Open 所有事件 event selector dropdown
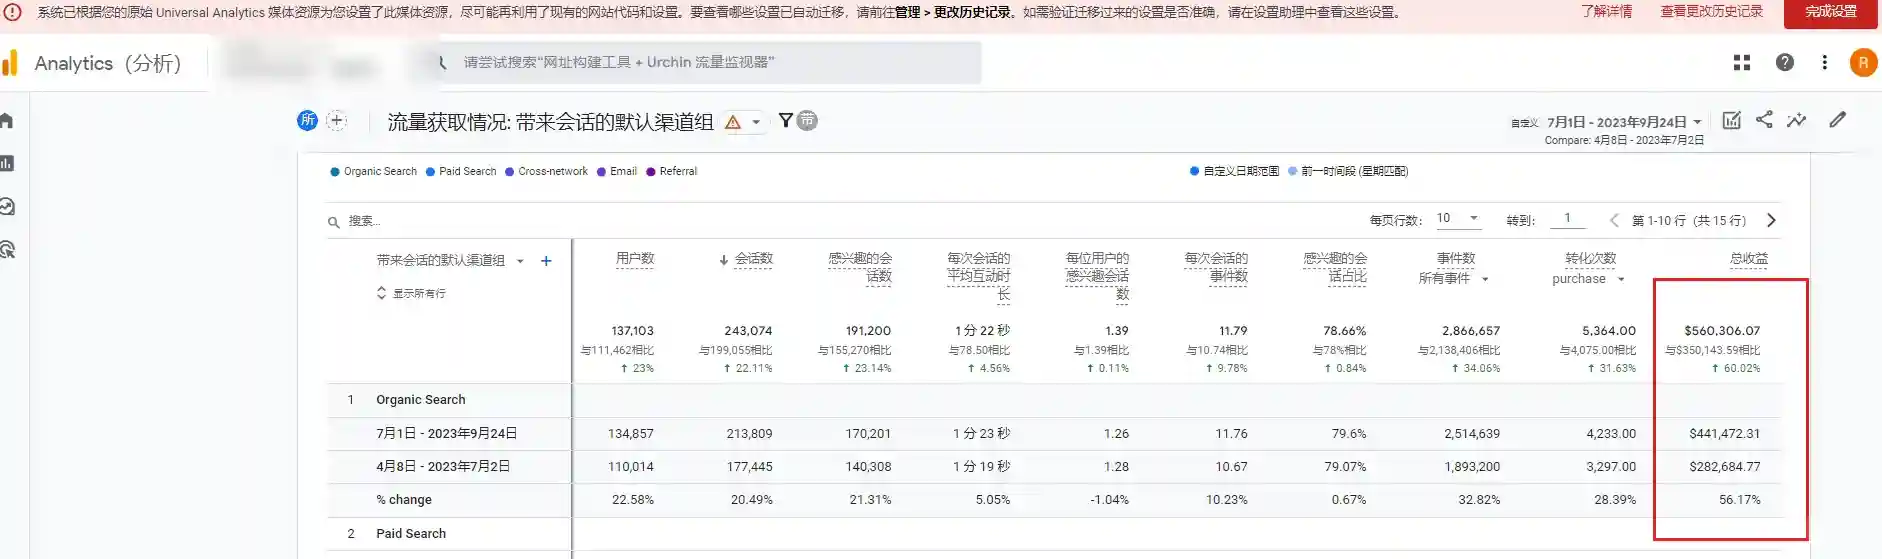The image size is (1882, 559). click(1454, 279)
